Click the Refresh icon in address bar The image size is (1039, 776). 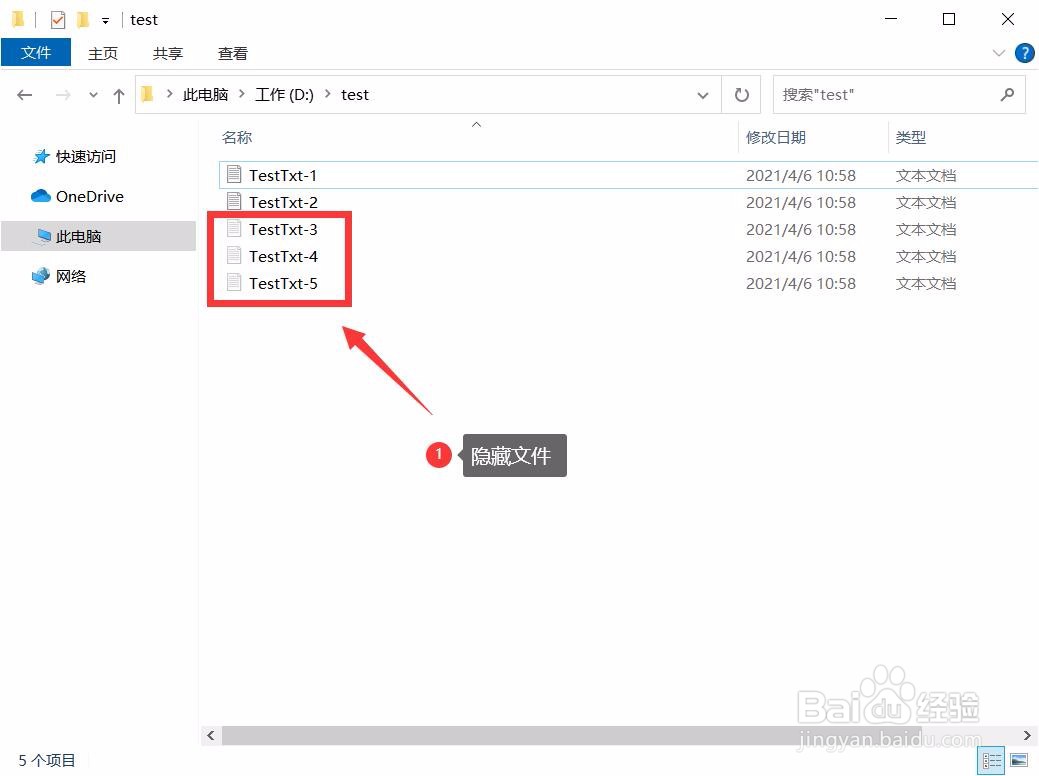741,94
